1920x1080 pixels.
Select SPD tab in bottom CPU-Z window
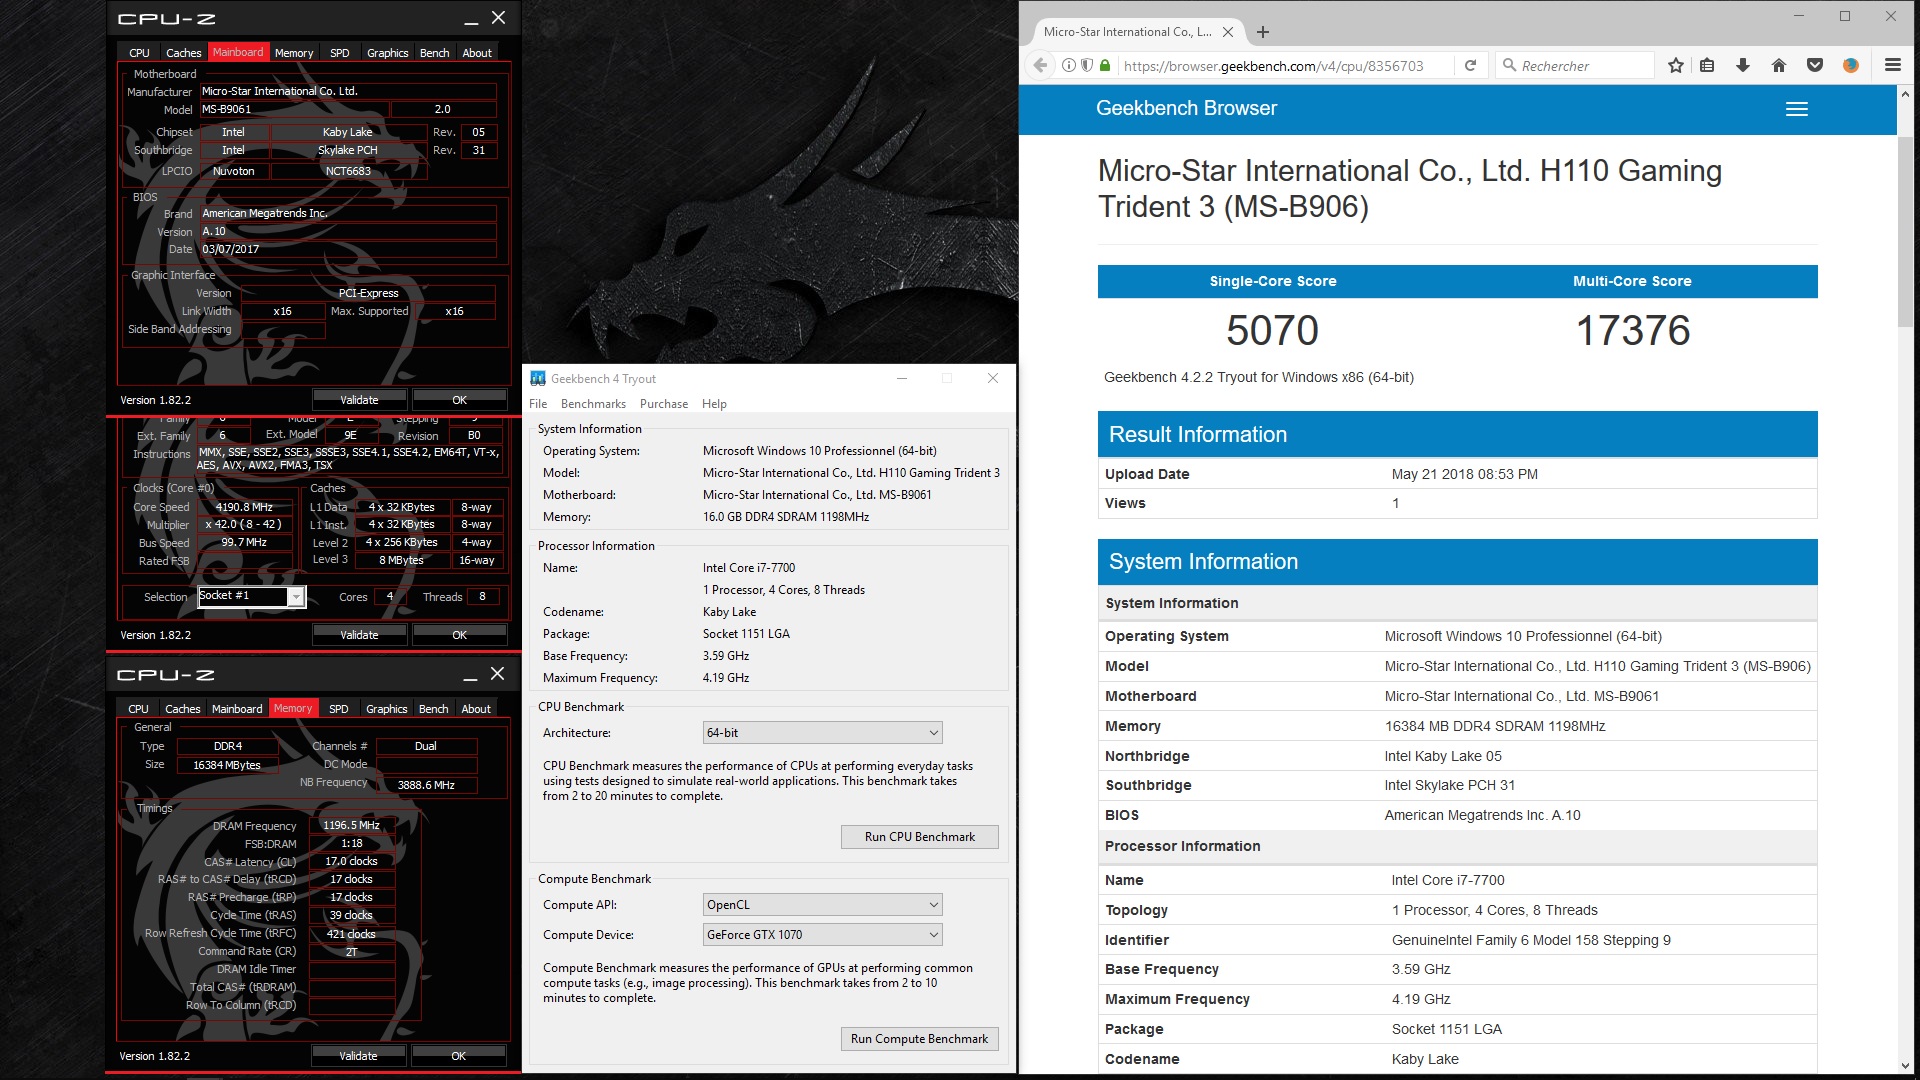[x=339, y=709]
